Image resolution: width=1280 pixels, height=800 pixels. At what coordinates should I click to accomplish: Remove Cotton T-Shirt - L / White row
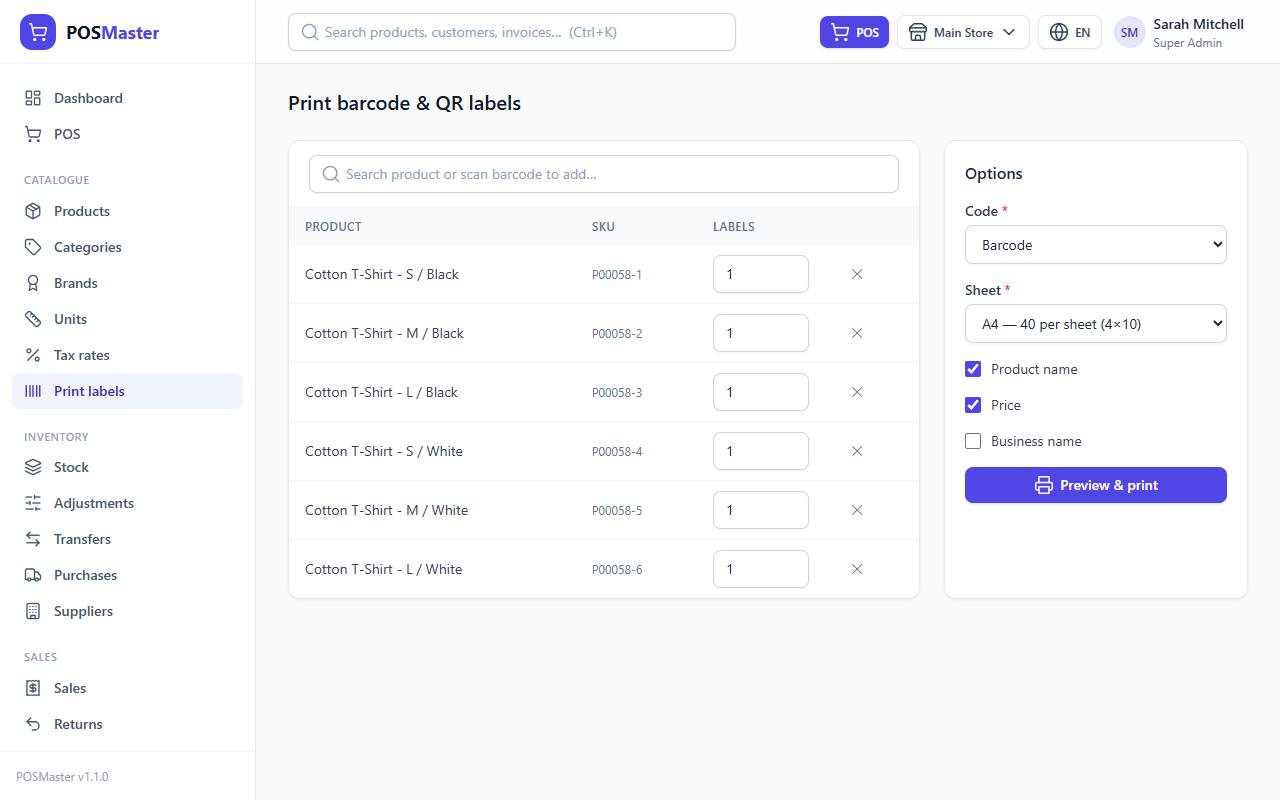coord(857,569)
